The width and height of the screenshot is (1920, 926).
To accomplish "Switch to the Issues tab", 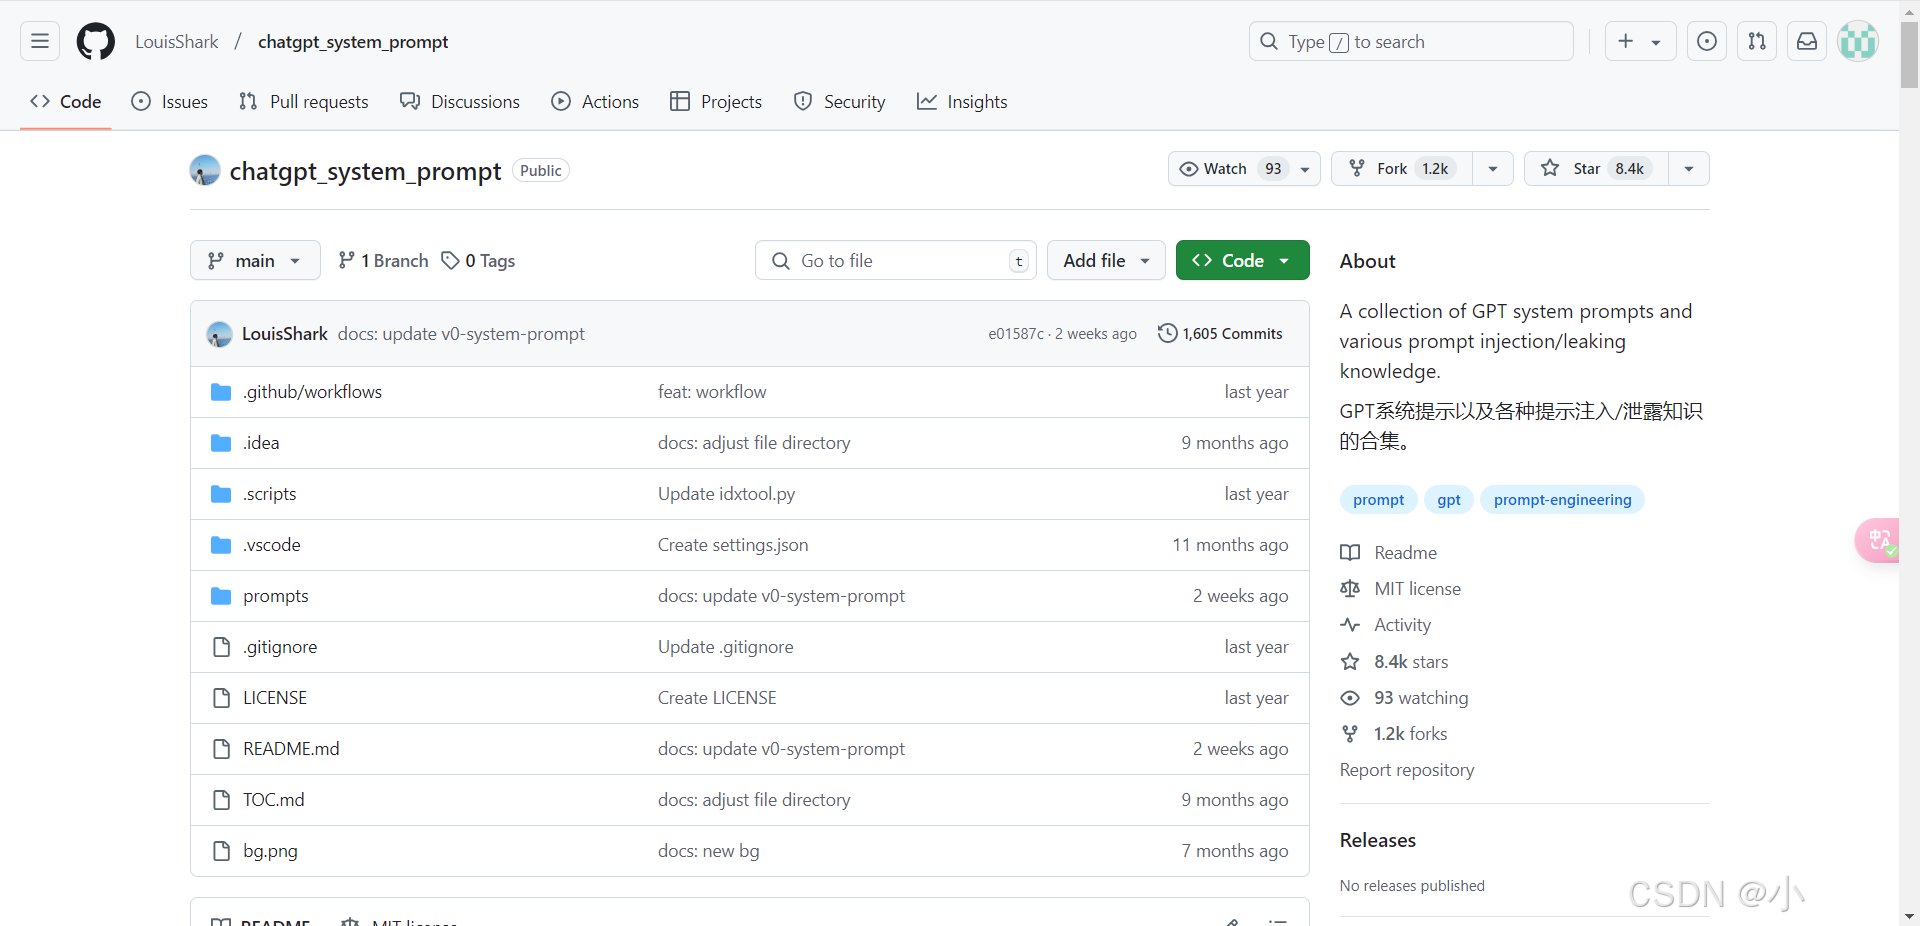I will (x=170, y=102).
